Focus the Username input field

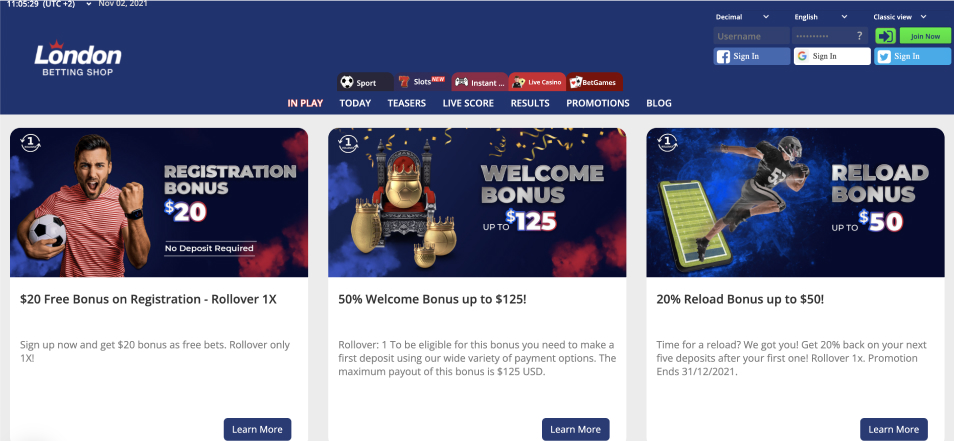[x=751, y=36]
